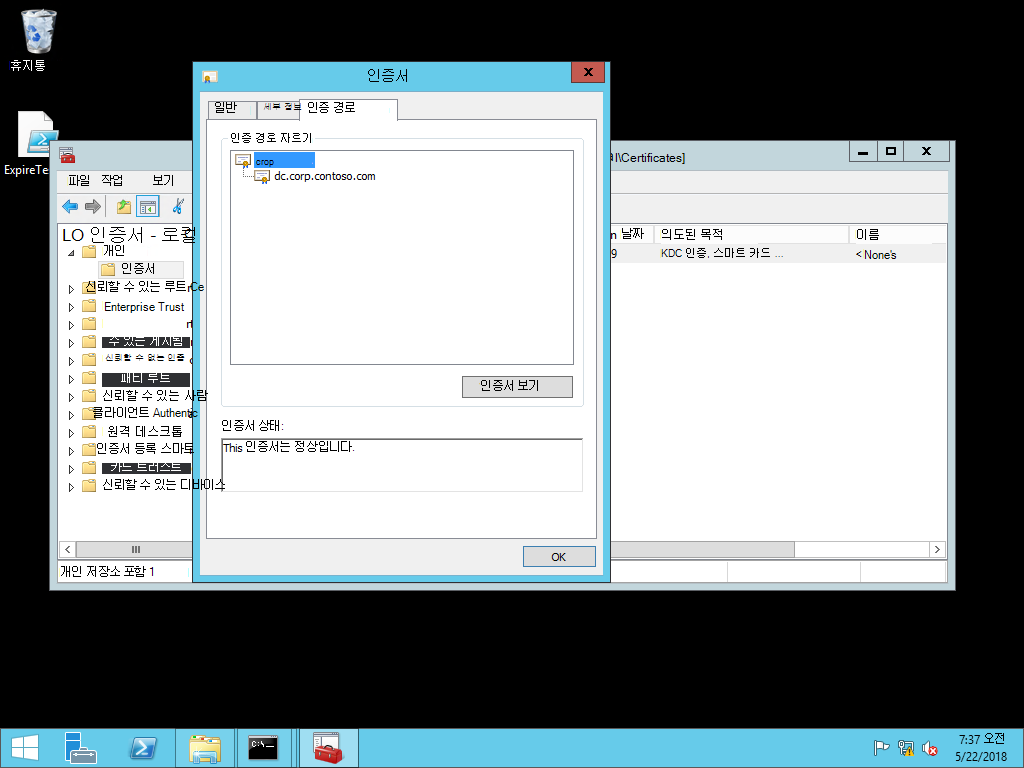Open the Recycle Bin desktop icon
Screen dimensions: 1024x768
pyautogui.click(x=38, y=31)
